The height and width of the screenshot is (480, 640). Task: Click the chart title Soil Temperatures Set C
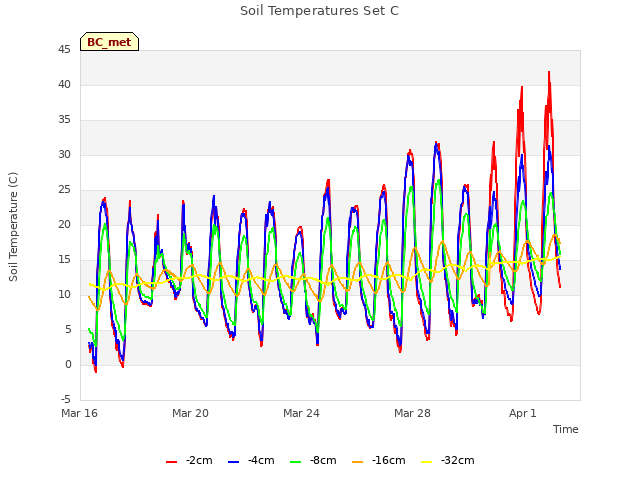pyautogui.click(x=320, y=11)
